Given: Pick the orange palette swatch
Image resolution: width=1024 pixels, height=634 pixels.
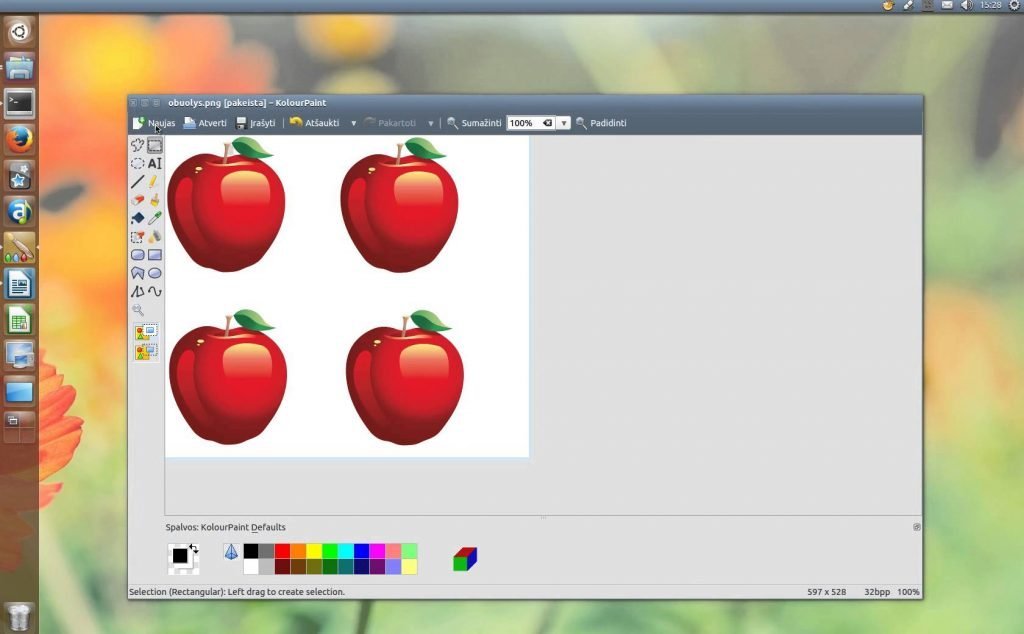Looking at the screenshot, I should point(298,551).
